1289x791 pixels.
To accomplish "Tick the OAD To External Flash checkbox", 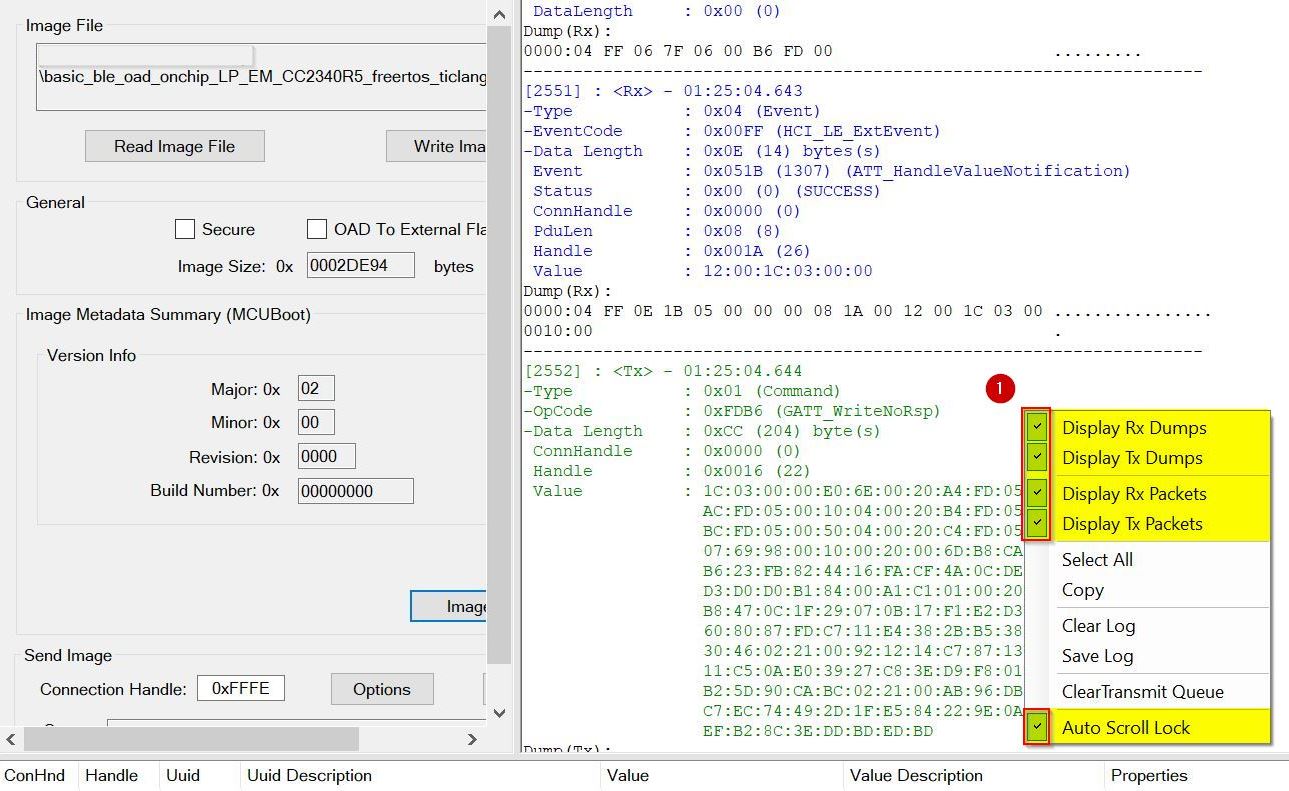I will (x=317, y=229).
